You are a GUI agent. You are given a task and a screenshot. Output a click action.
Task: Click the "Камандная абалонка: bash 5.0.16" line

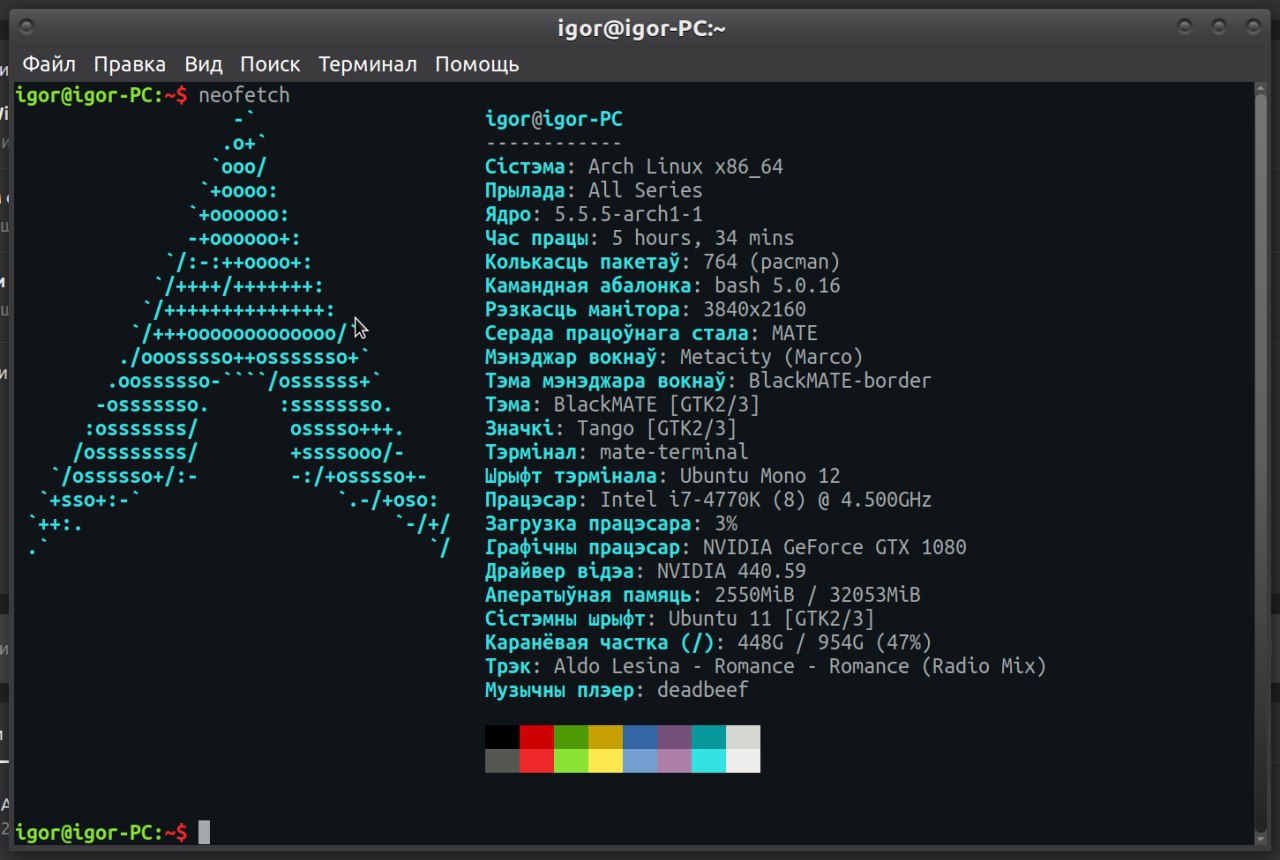click(x=663, y=287)
